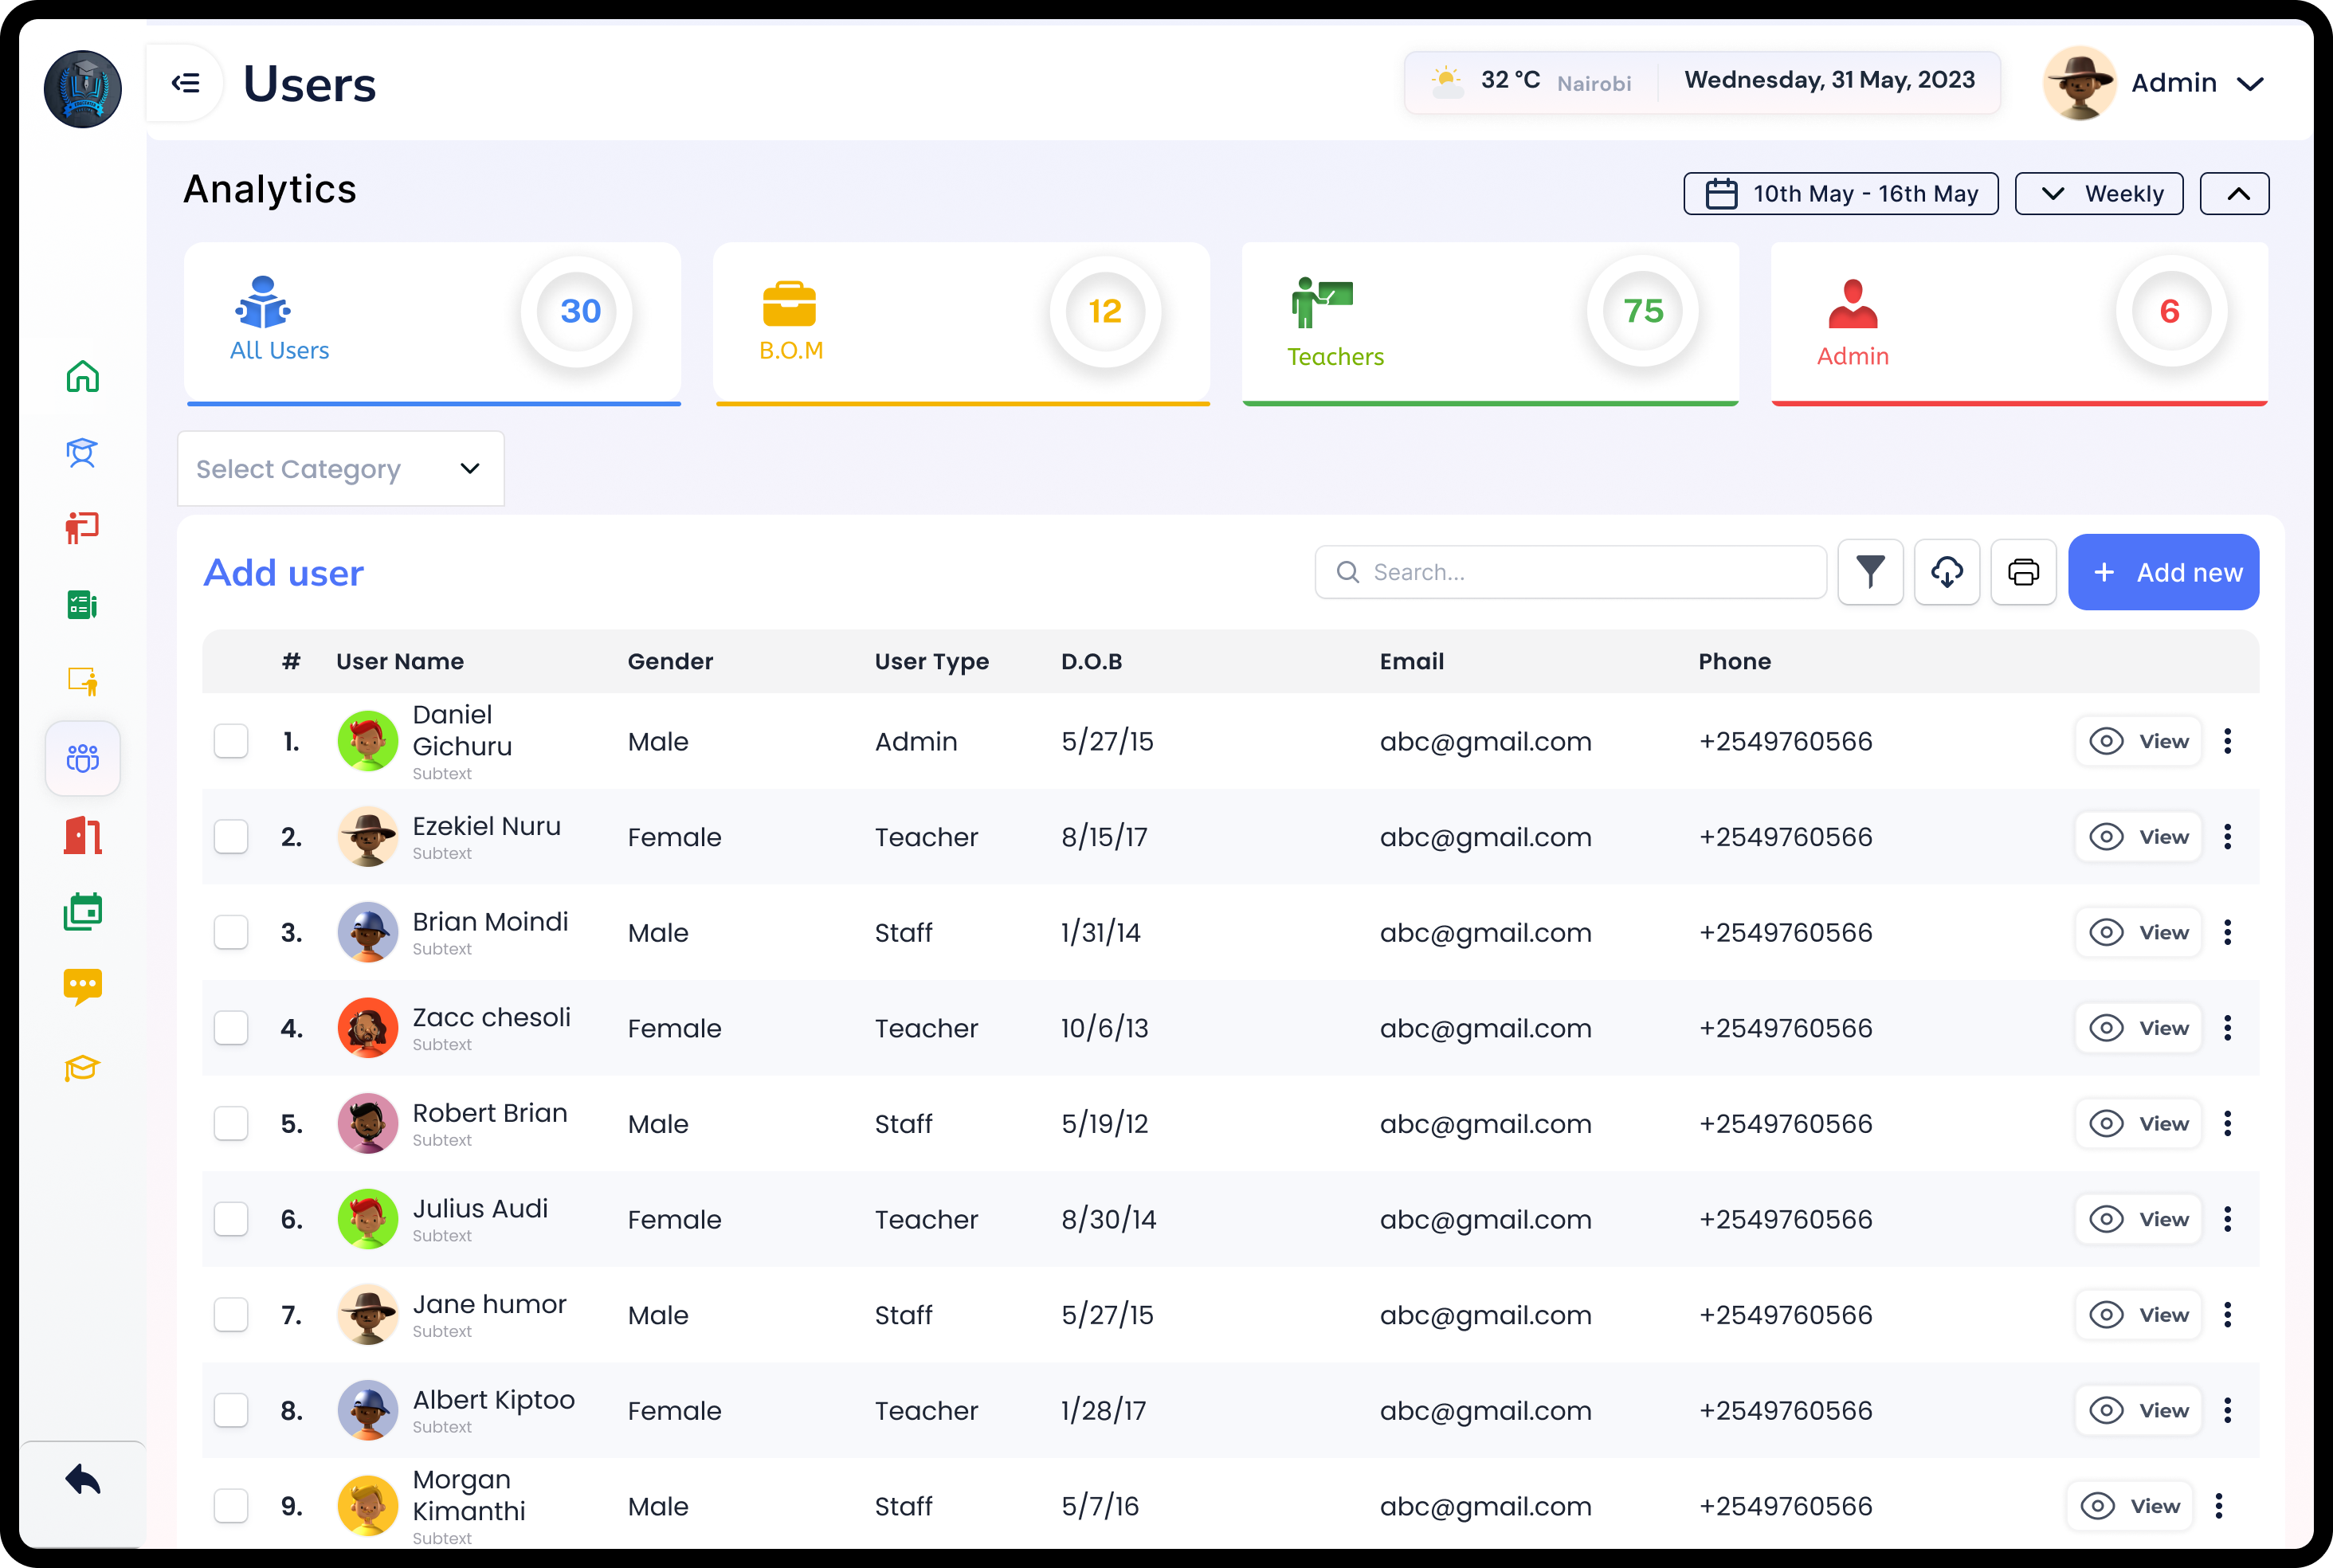Check the box for Daniel Gichuru
2333x1568 pixels.
(231, 742)
